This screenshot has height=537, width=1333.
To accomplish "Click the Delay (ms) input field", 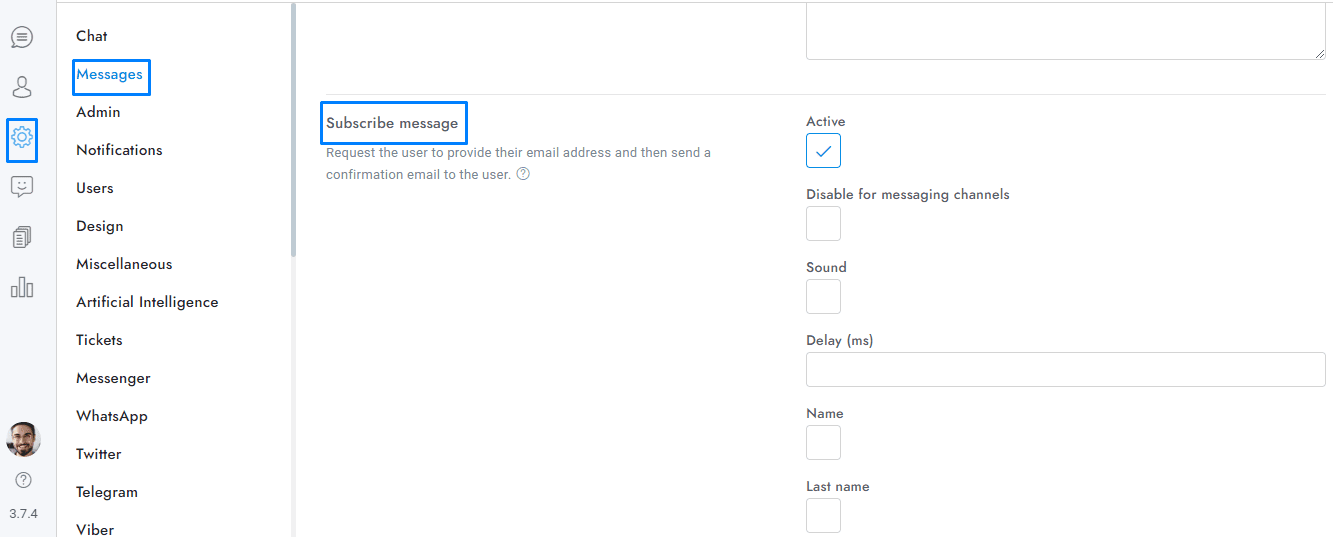I will click(1065, 370).
